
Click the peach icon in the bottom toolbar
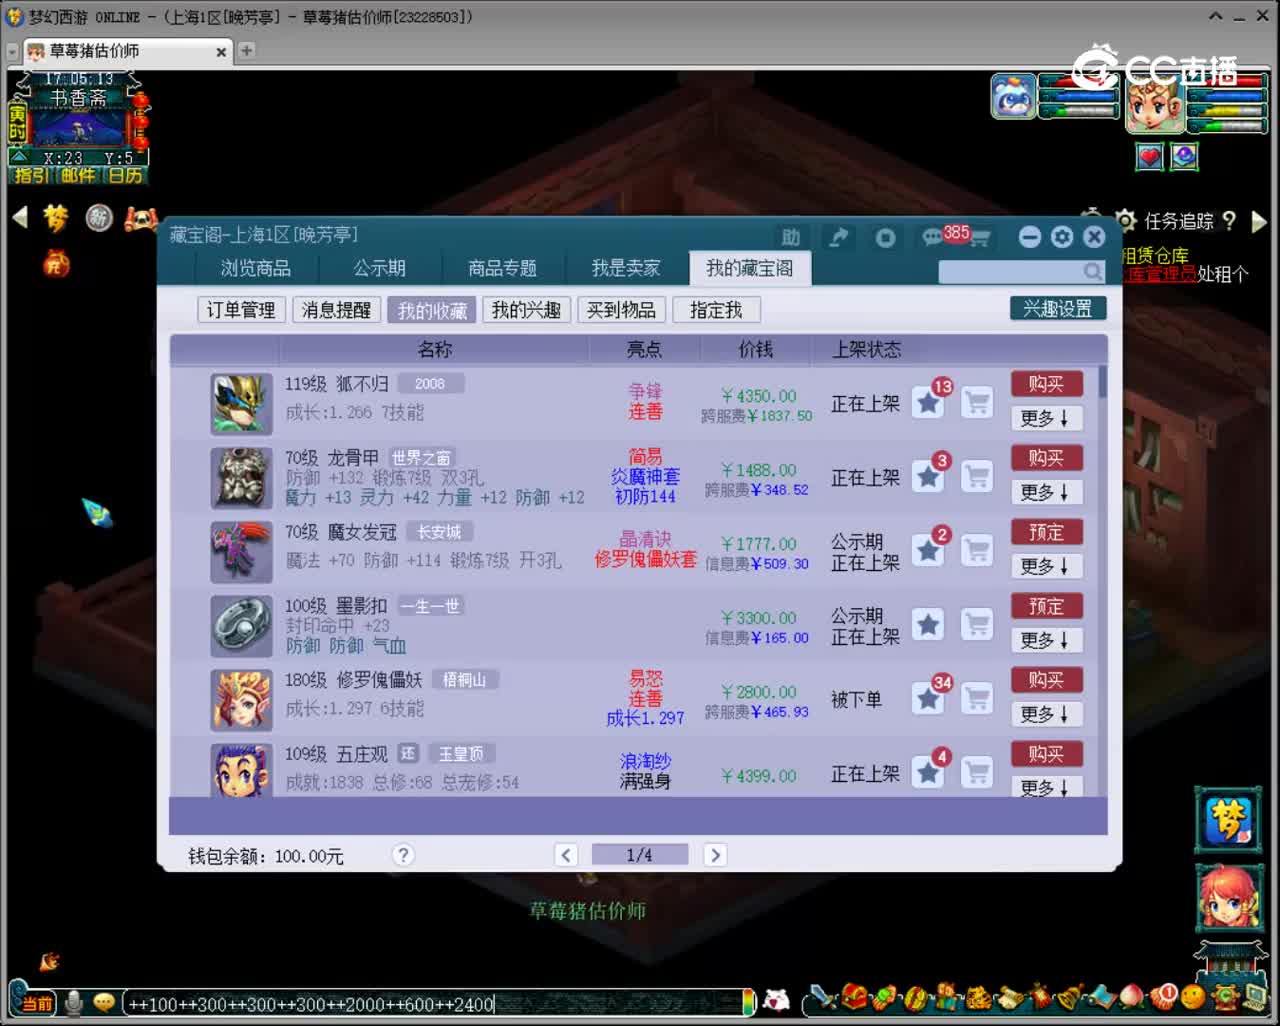[x=1131, y=997]
